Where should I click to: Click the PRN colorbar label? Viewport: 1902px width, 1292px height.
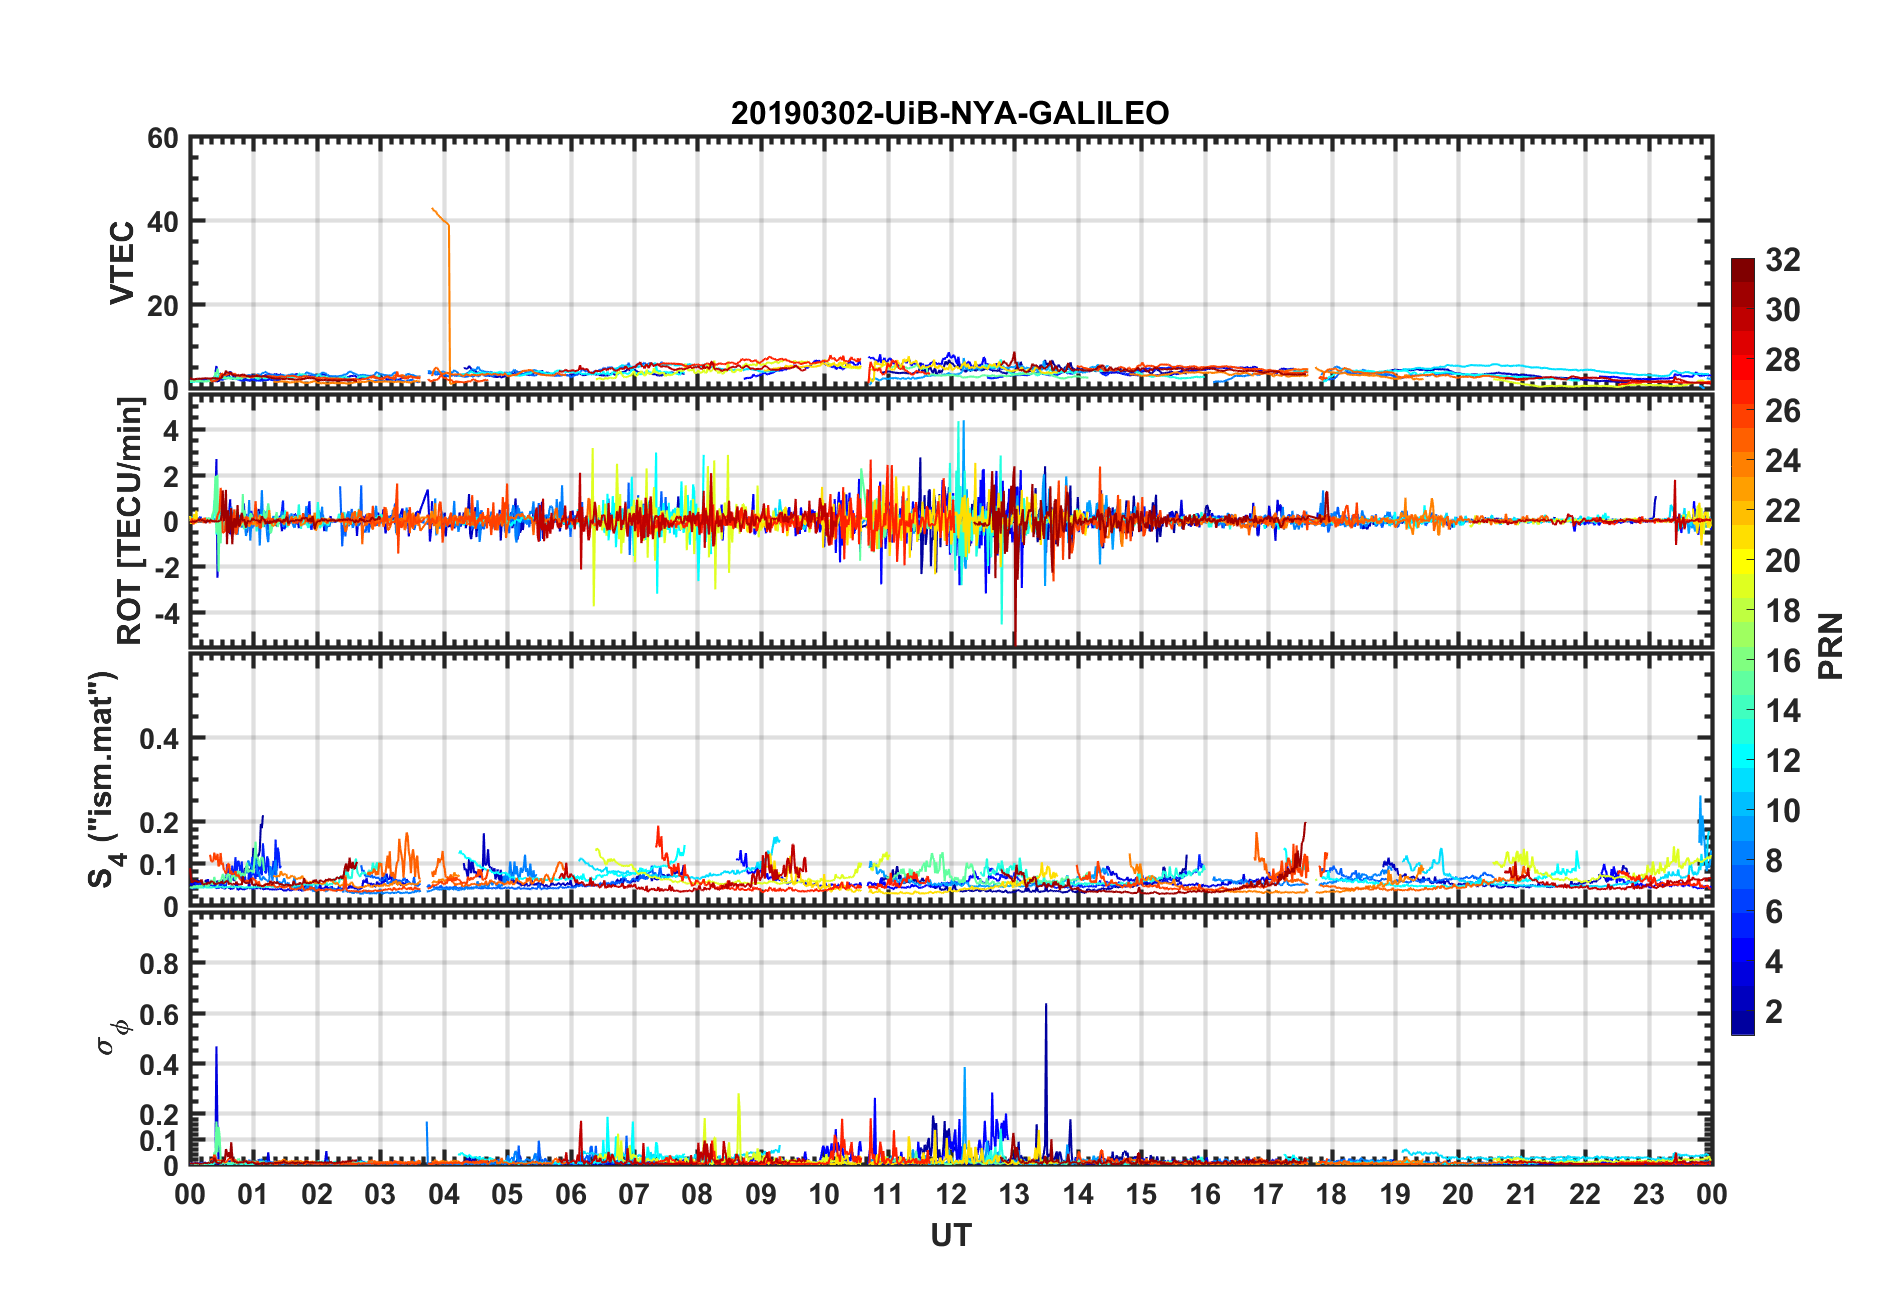coord(1831,646)
